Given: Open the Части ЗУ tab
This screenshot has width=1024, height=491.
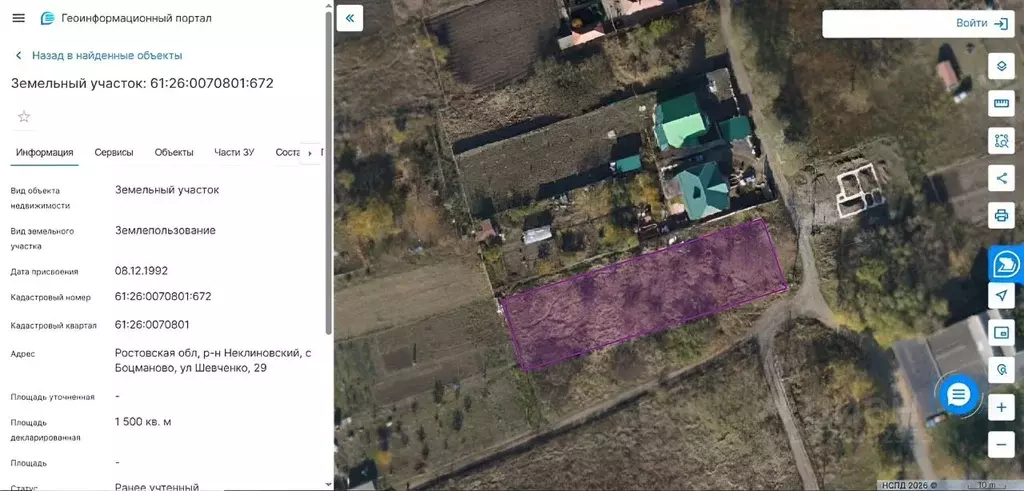Looking at the screenshot, I should click(234, 152).
